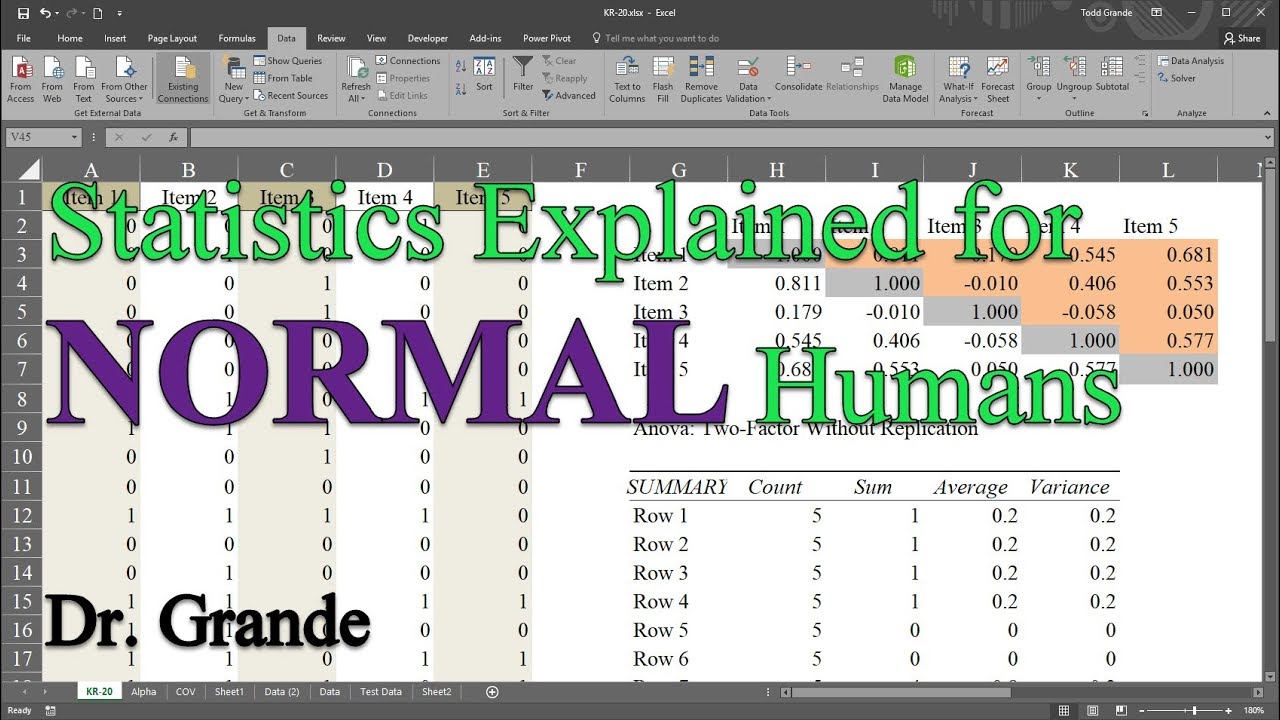Click the Insert Function fx icon
Screen dimensions: 1280x720
[173, 137]
